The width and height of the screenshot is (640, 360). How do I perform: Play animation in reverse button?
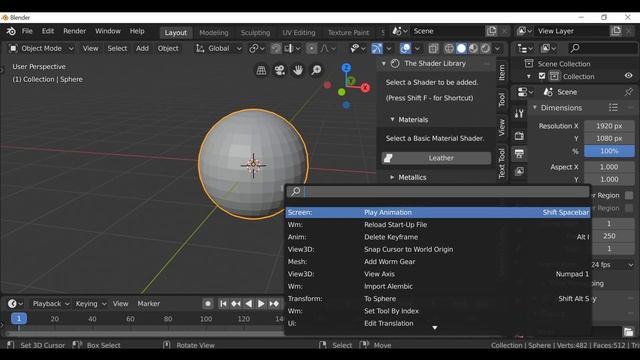(x=249, y=304)
